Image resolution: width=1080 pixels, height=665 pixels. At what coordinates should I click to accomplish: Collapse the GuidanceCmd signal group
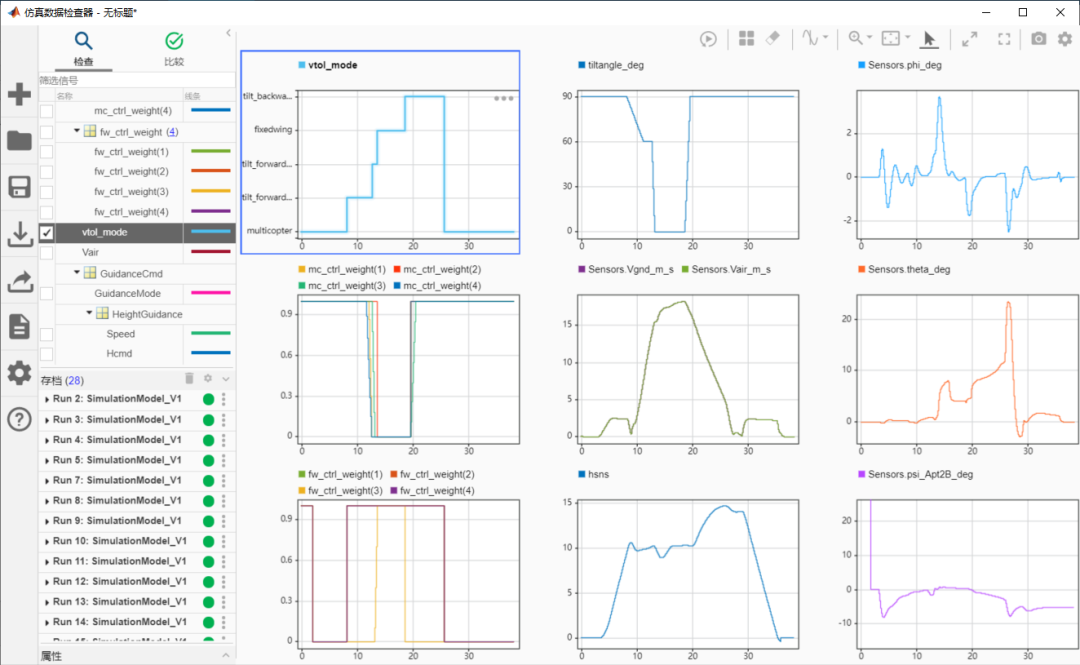point(76,273)
